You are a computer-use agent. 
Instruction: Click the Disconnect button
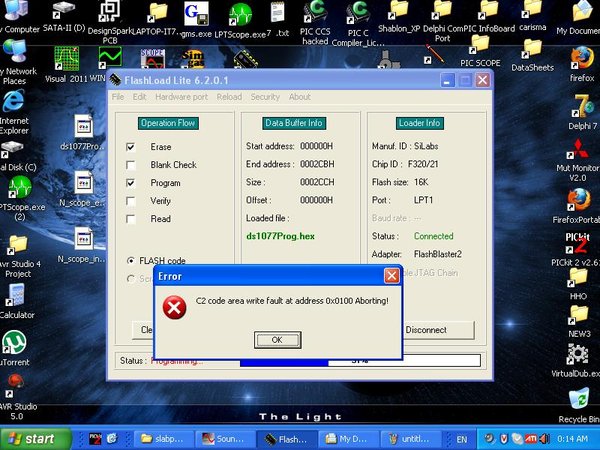pyautogui.click(x=439, y=330)
